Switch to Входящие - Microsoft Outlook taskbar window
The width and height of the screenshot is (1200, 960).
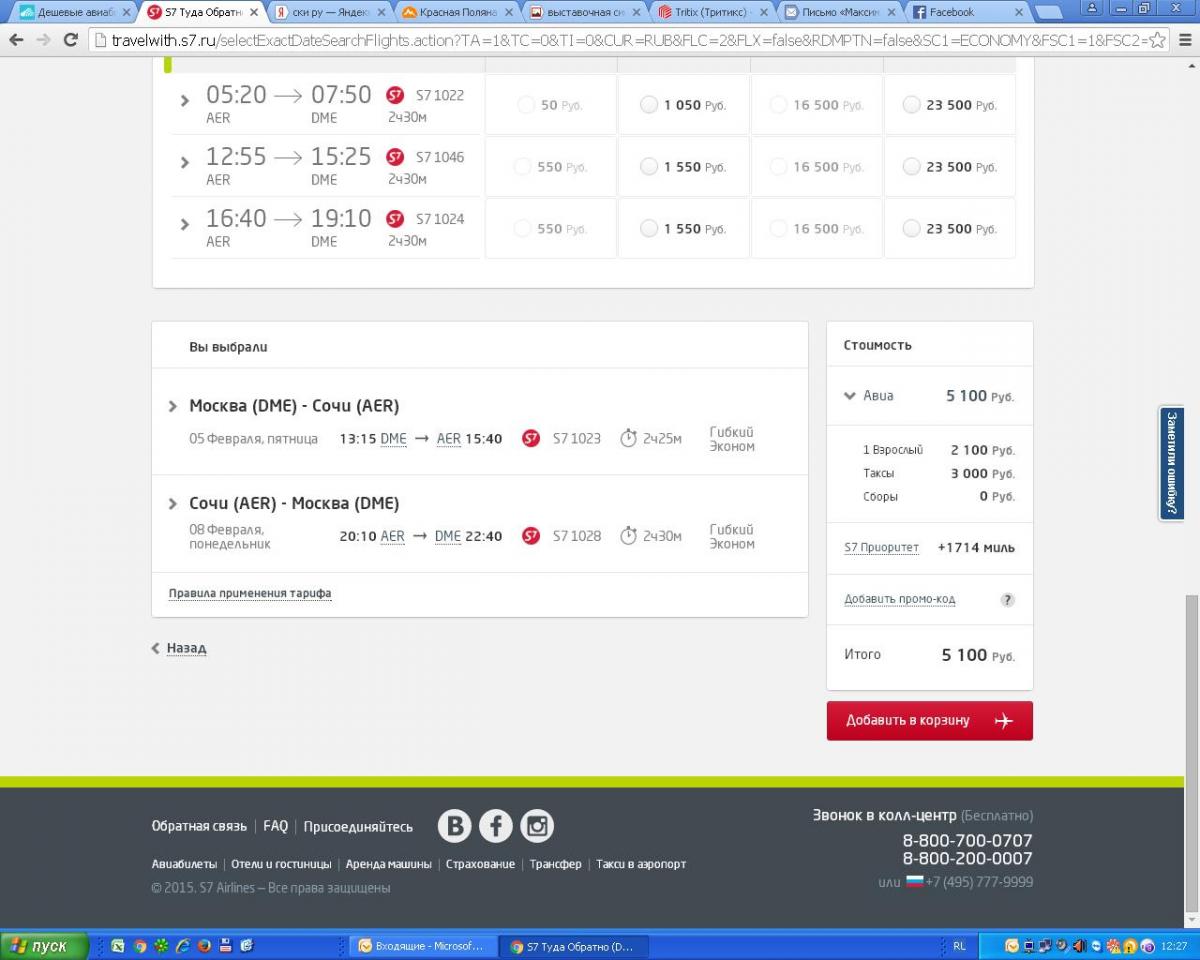[x=421, y=946]
